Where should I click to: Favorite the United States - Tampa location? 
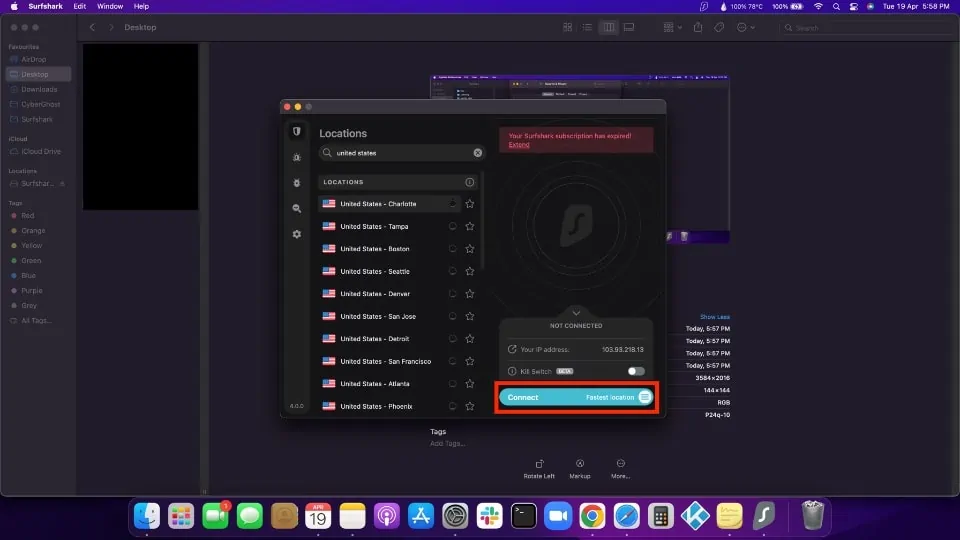470,227
